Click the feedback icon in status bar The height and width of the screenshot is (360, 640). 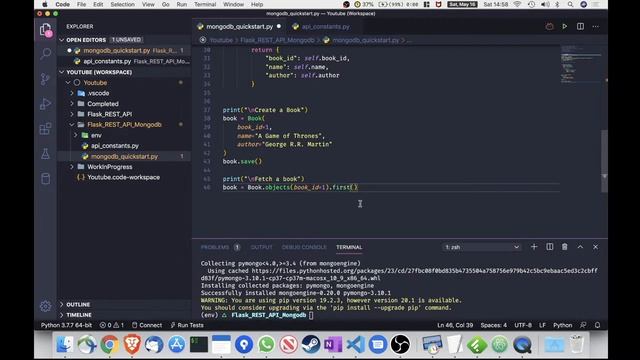(x=583, y=325)
